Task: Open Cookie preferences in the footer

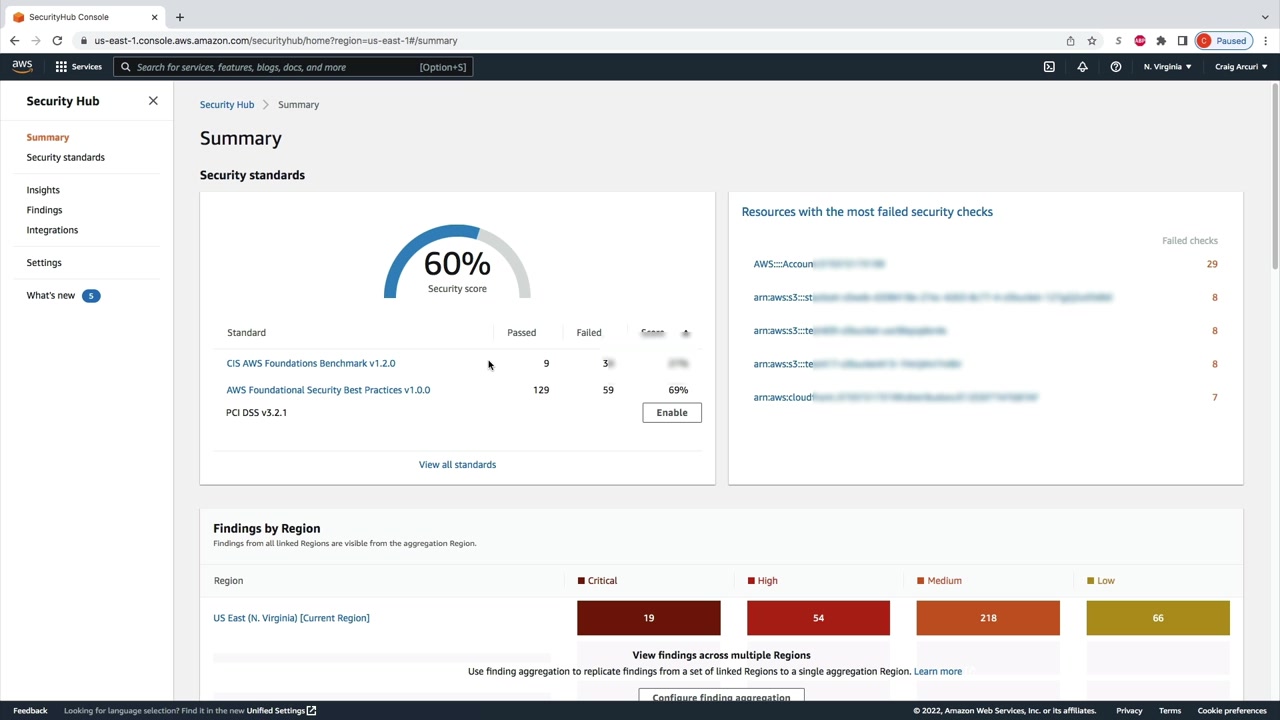Action: point(1232,711)
